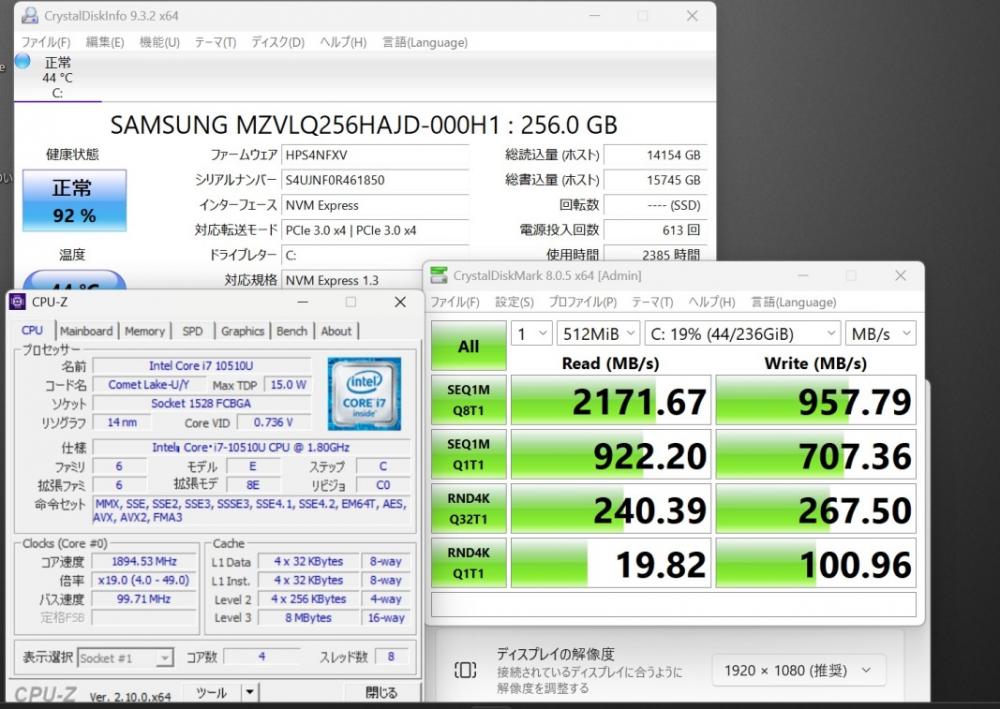Viewport: 1000px width, 709px height.
Task: Click the CPU-Z title bar app icon
Action: click(18, 302)
